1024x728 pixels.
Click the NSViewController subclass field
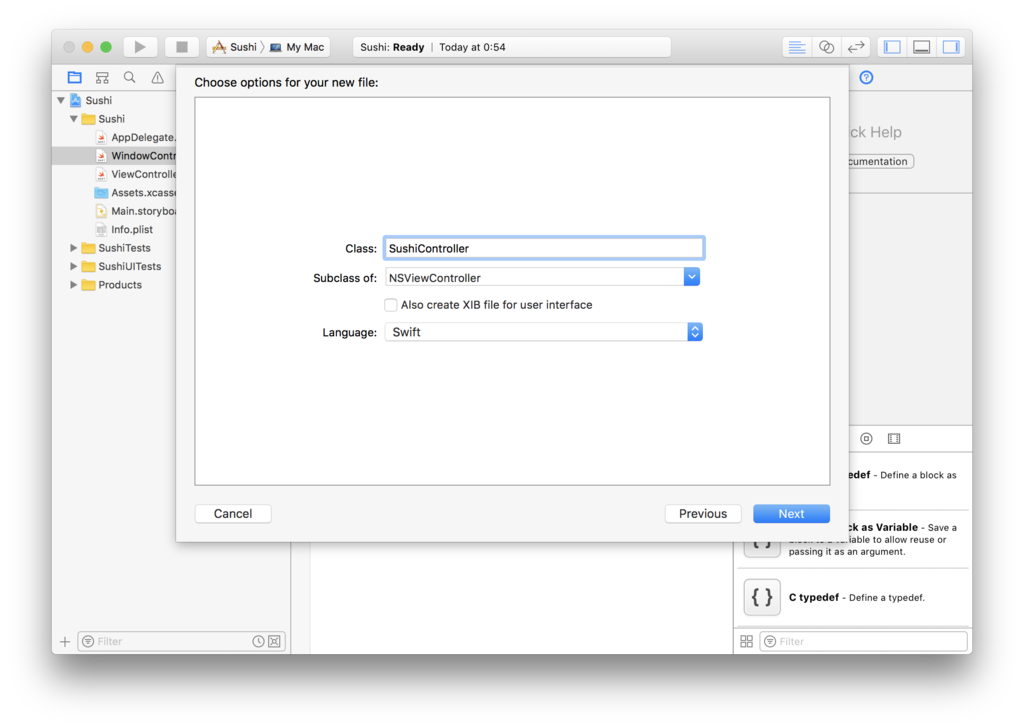click(x=534, y=277)
